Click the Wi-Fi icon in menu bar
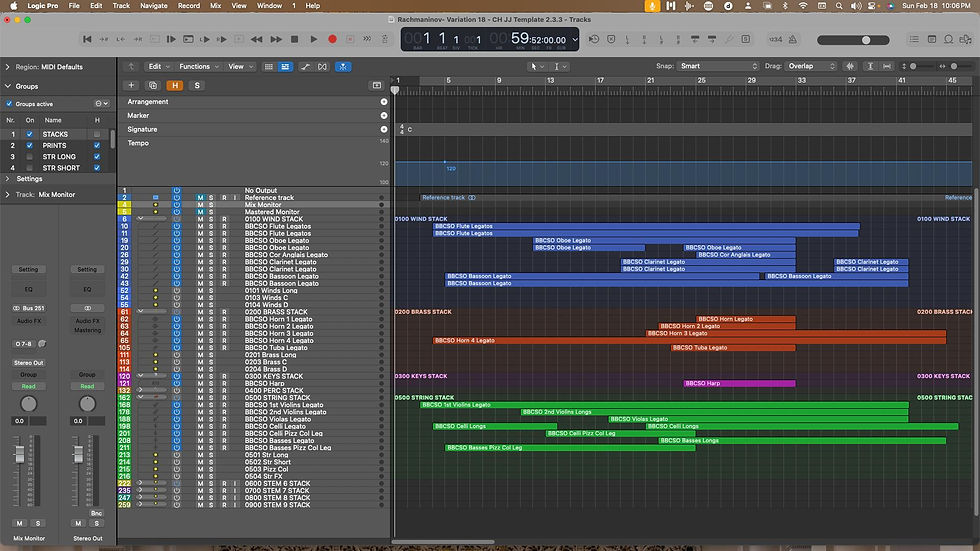The height and width of the screenshot is (551, 980). coord(803,6)
